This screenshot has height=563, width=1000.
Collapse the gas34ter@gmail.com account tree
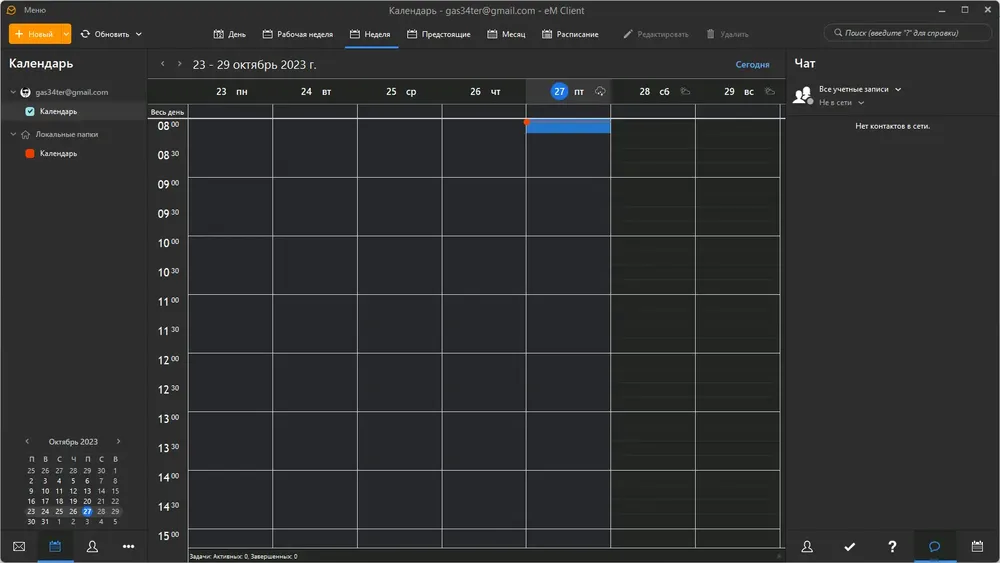click(13, 92)
